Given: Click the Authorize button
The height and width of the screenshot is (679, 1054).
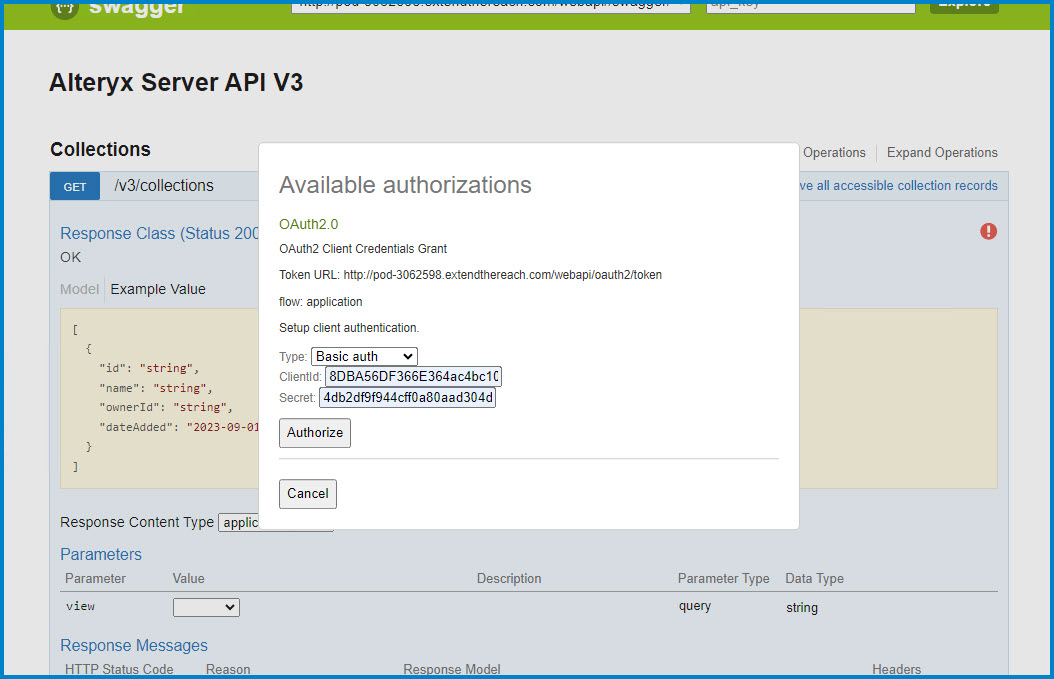Looking at the screenshot, I should 314,433.
